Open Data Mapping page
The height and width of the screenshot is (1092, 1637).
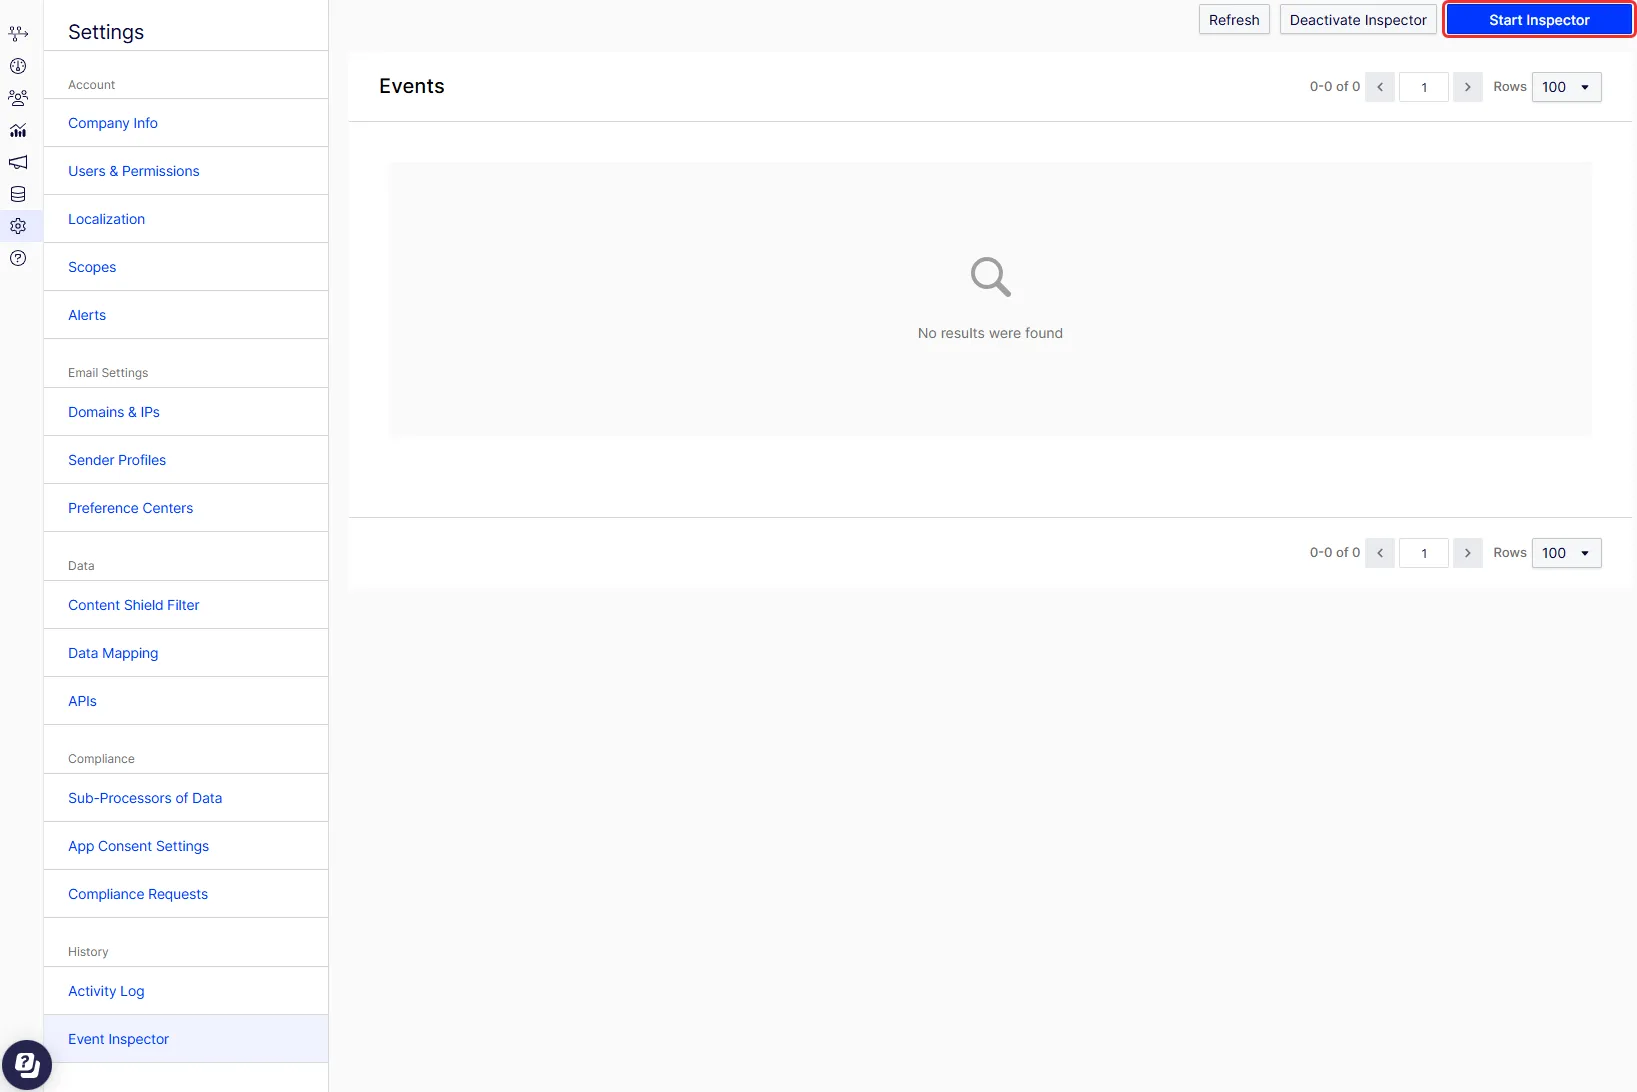pos(186,653)
